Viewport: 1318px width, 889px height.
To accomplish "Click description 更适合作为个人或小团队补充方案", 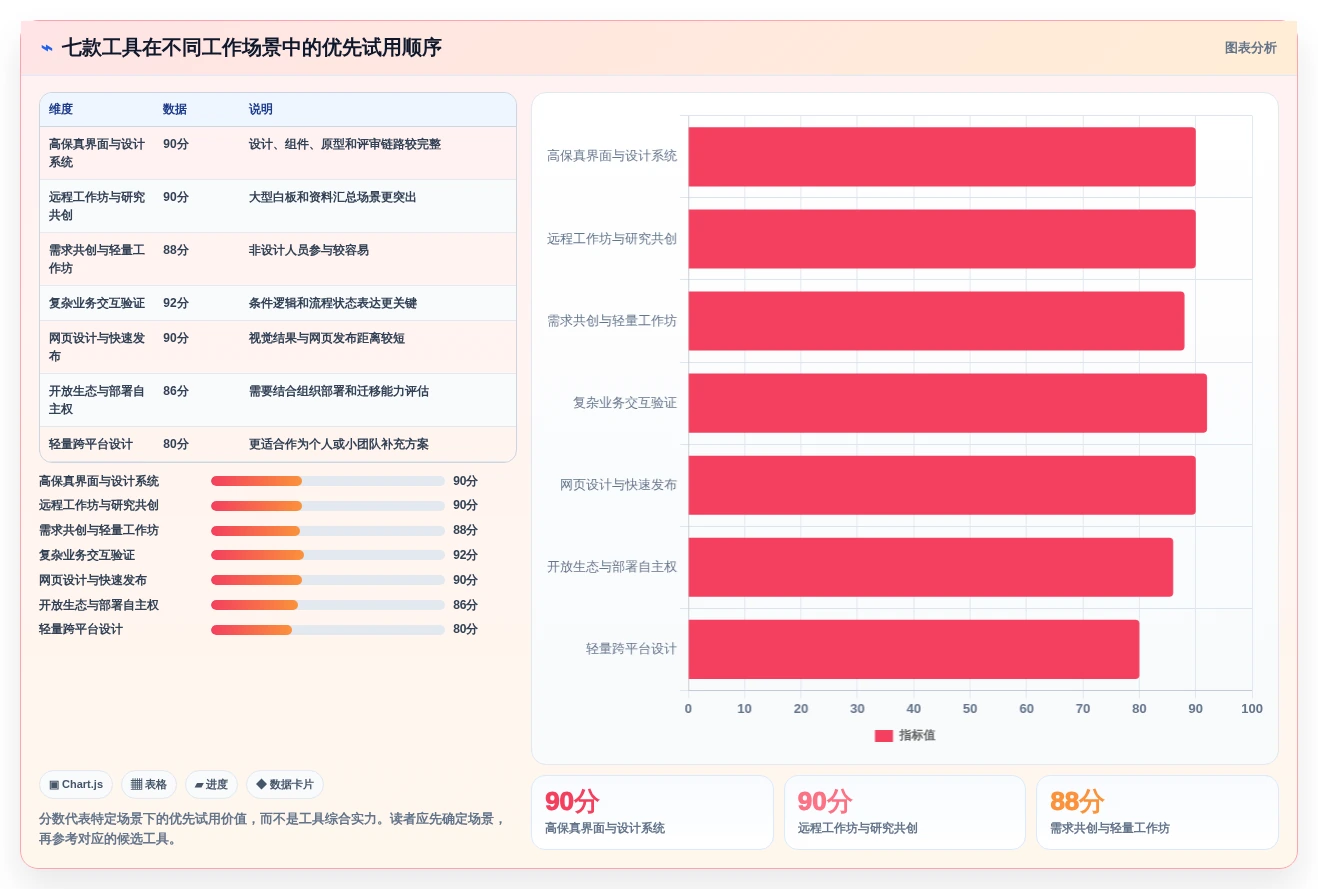I will [339, 444].
